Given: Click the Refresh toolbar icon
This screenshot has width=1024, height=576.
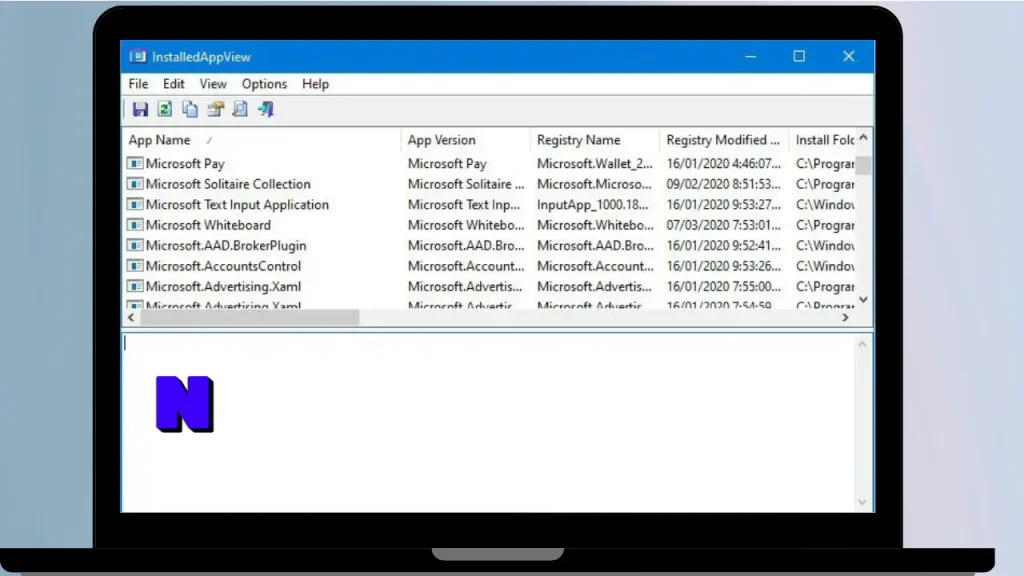Looking at the screenshot, I should pos(165,109).
